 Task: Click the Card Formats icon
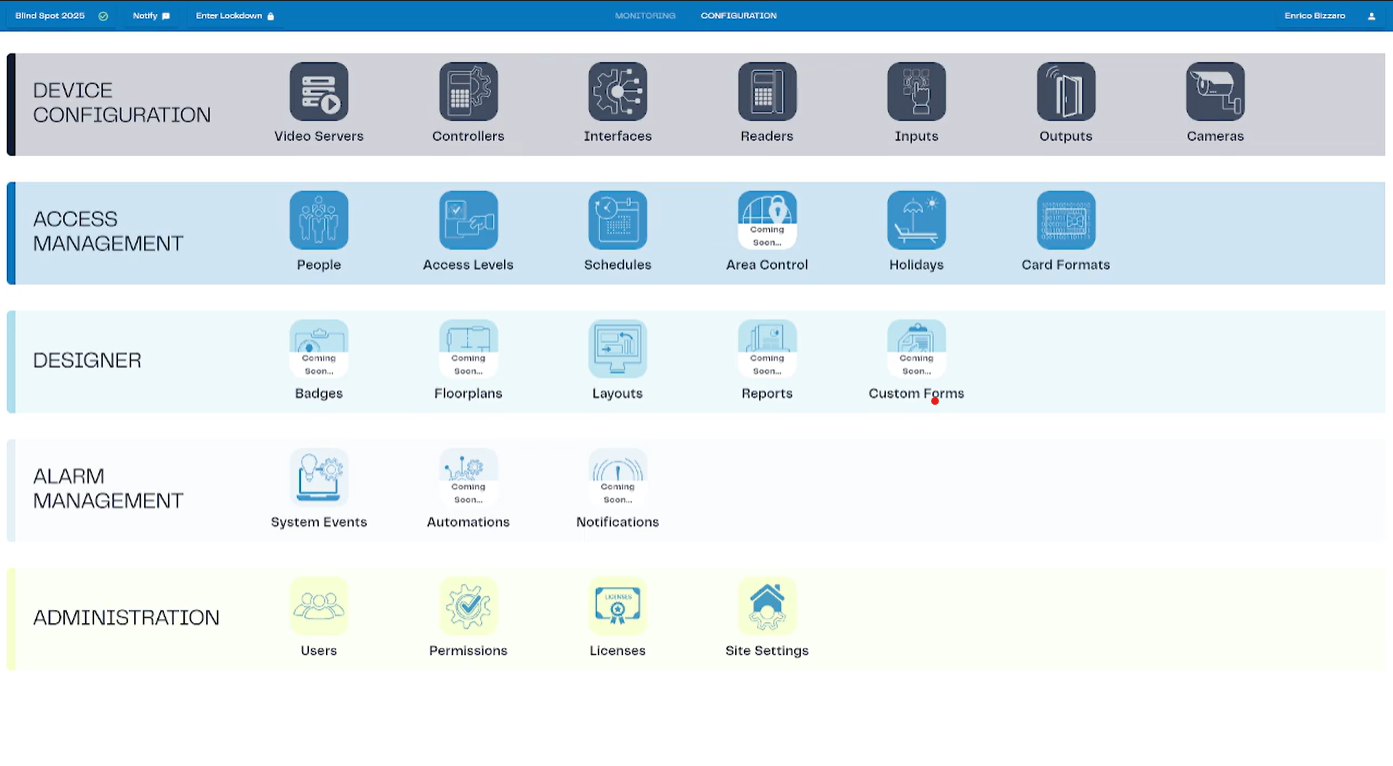pyautogui.click(x=1064, y=219)
